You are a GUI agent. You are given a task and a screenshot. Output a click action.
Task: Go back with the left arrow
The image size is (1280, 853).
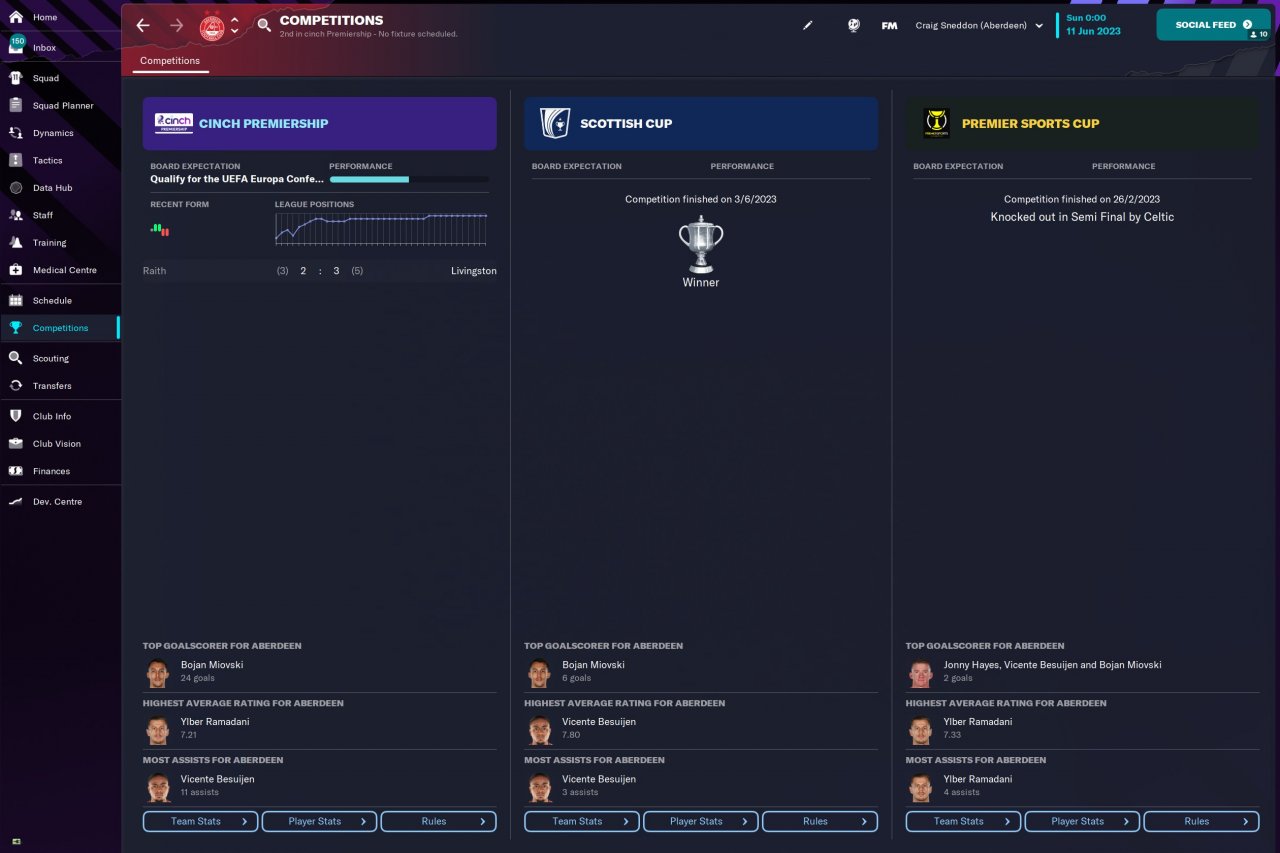pyautogui.click(x=143, y=25)
